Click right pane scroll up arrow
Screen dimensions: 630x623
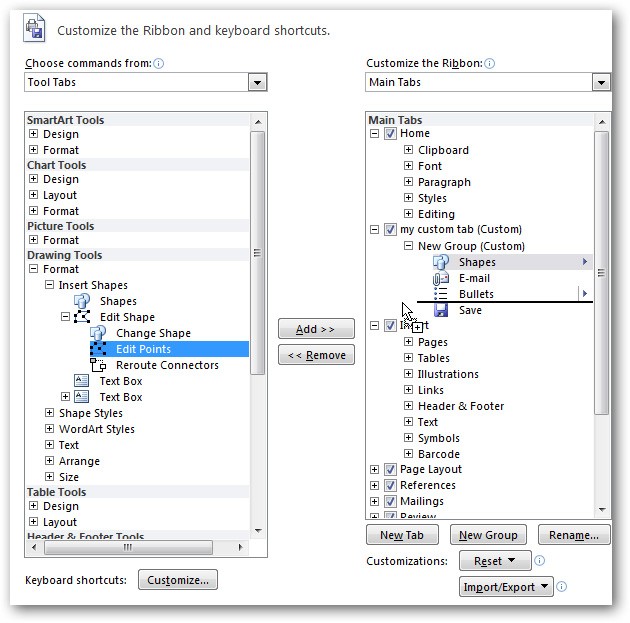601,121
